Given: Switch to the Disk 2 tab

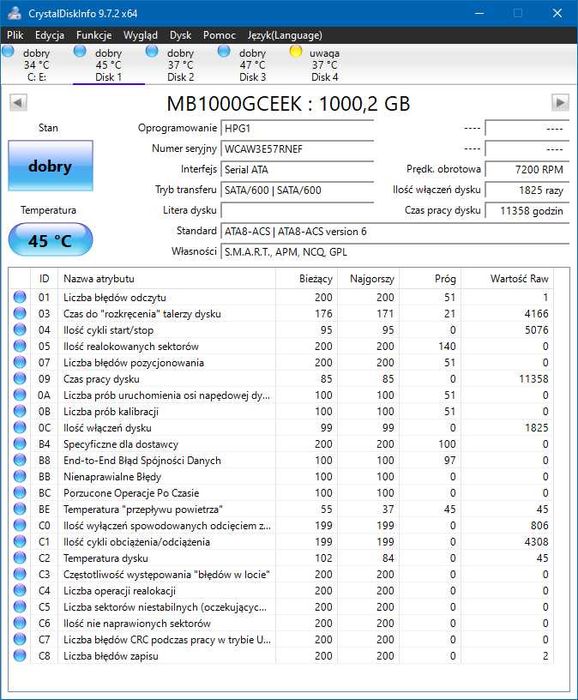Looking at the screenshot, I should (x=180, y=65).
